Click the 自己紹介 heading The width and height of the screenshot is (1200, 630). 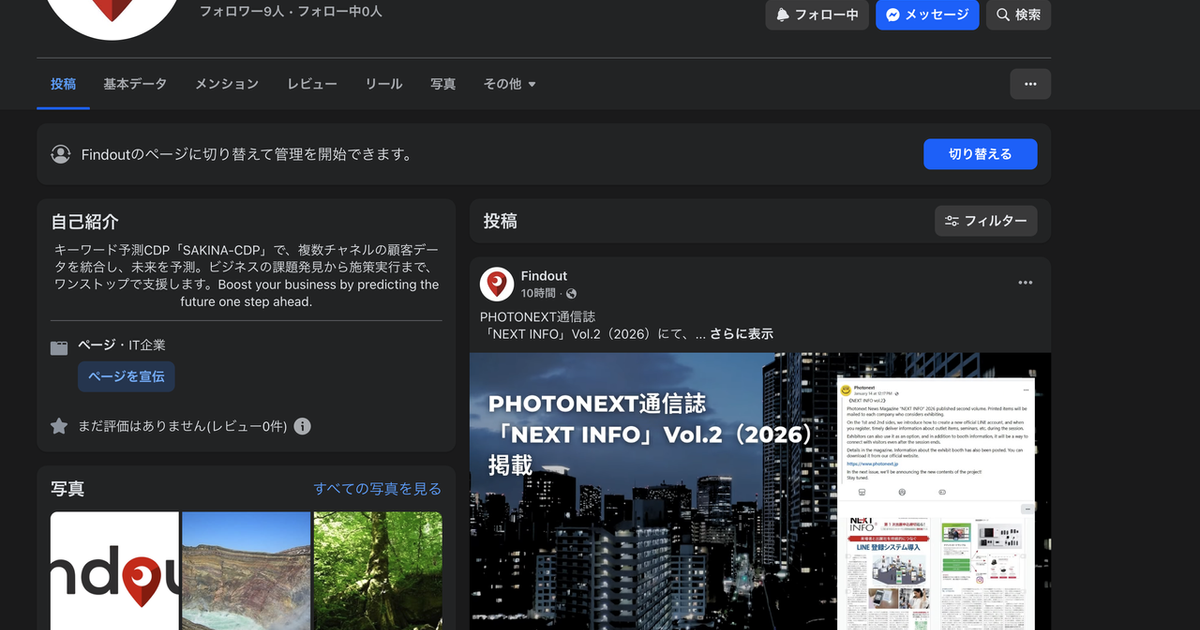point(85,222)
